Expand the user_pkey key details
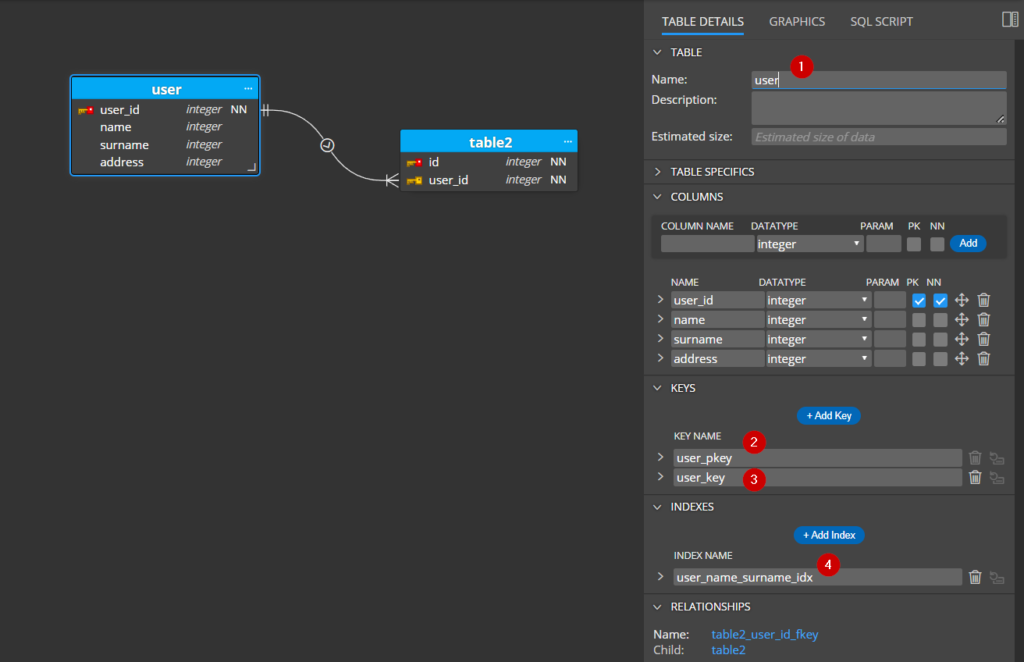 pos(660,457)
